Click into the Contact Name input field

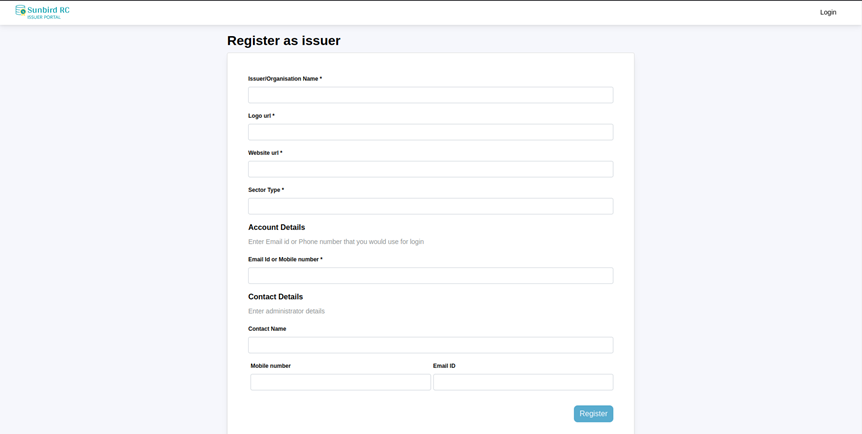[430, 345]
